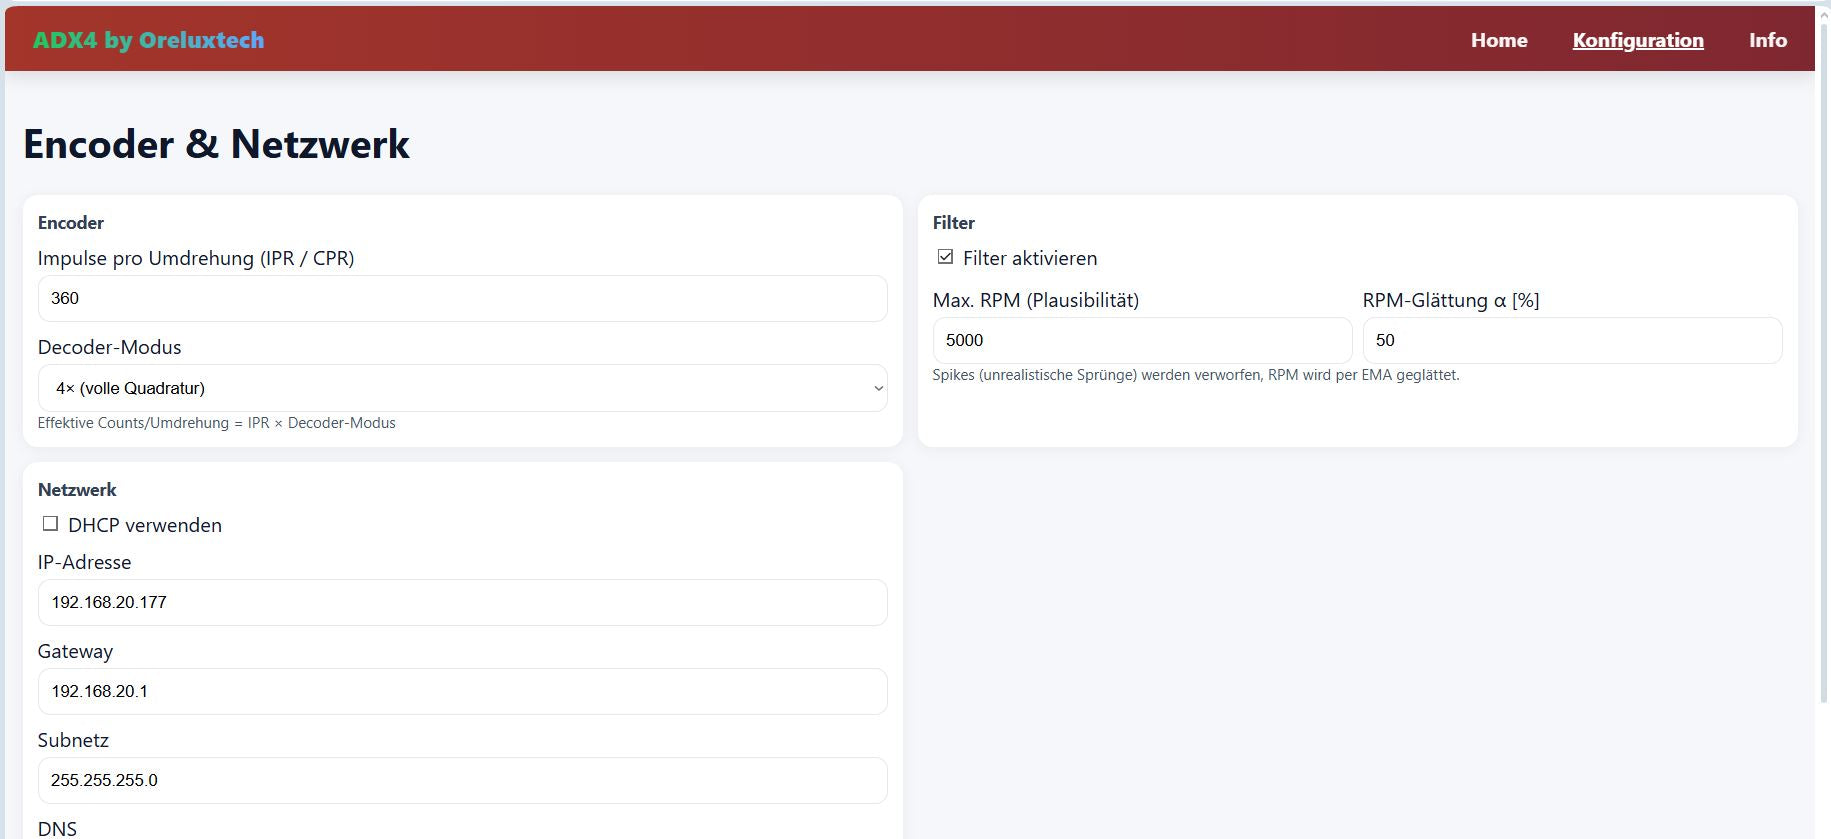The width and height of the screenshot is (1831, 839).
Task: Open the Konfiguration nav link
Action: tap(1637, 40)
